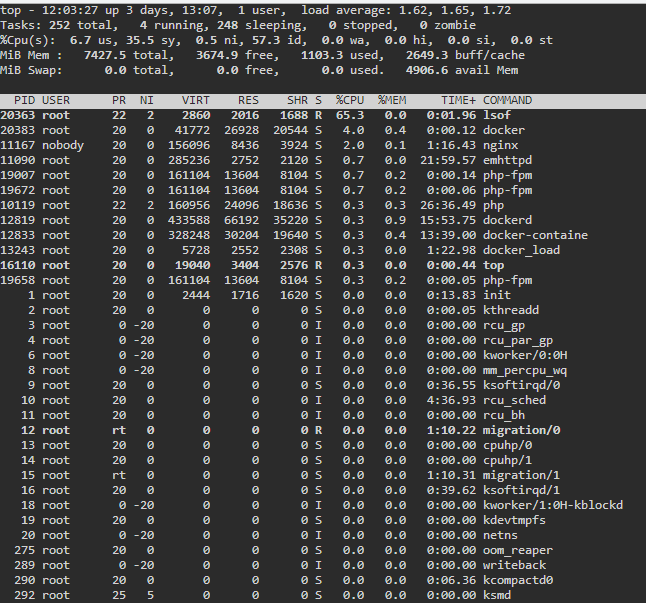Select the mm_percpu_wq process
Screen dimensions: 646x603
tap(525, 370)
